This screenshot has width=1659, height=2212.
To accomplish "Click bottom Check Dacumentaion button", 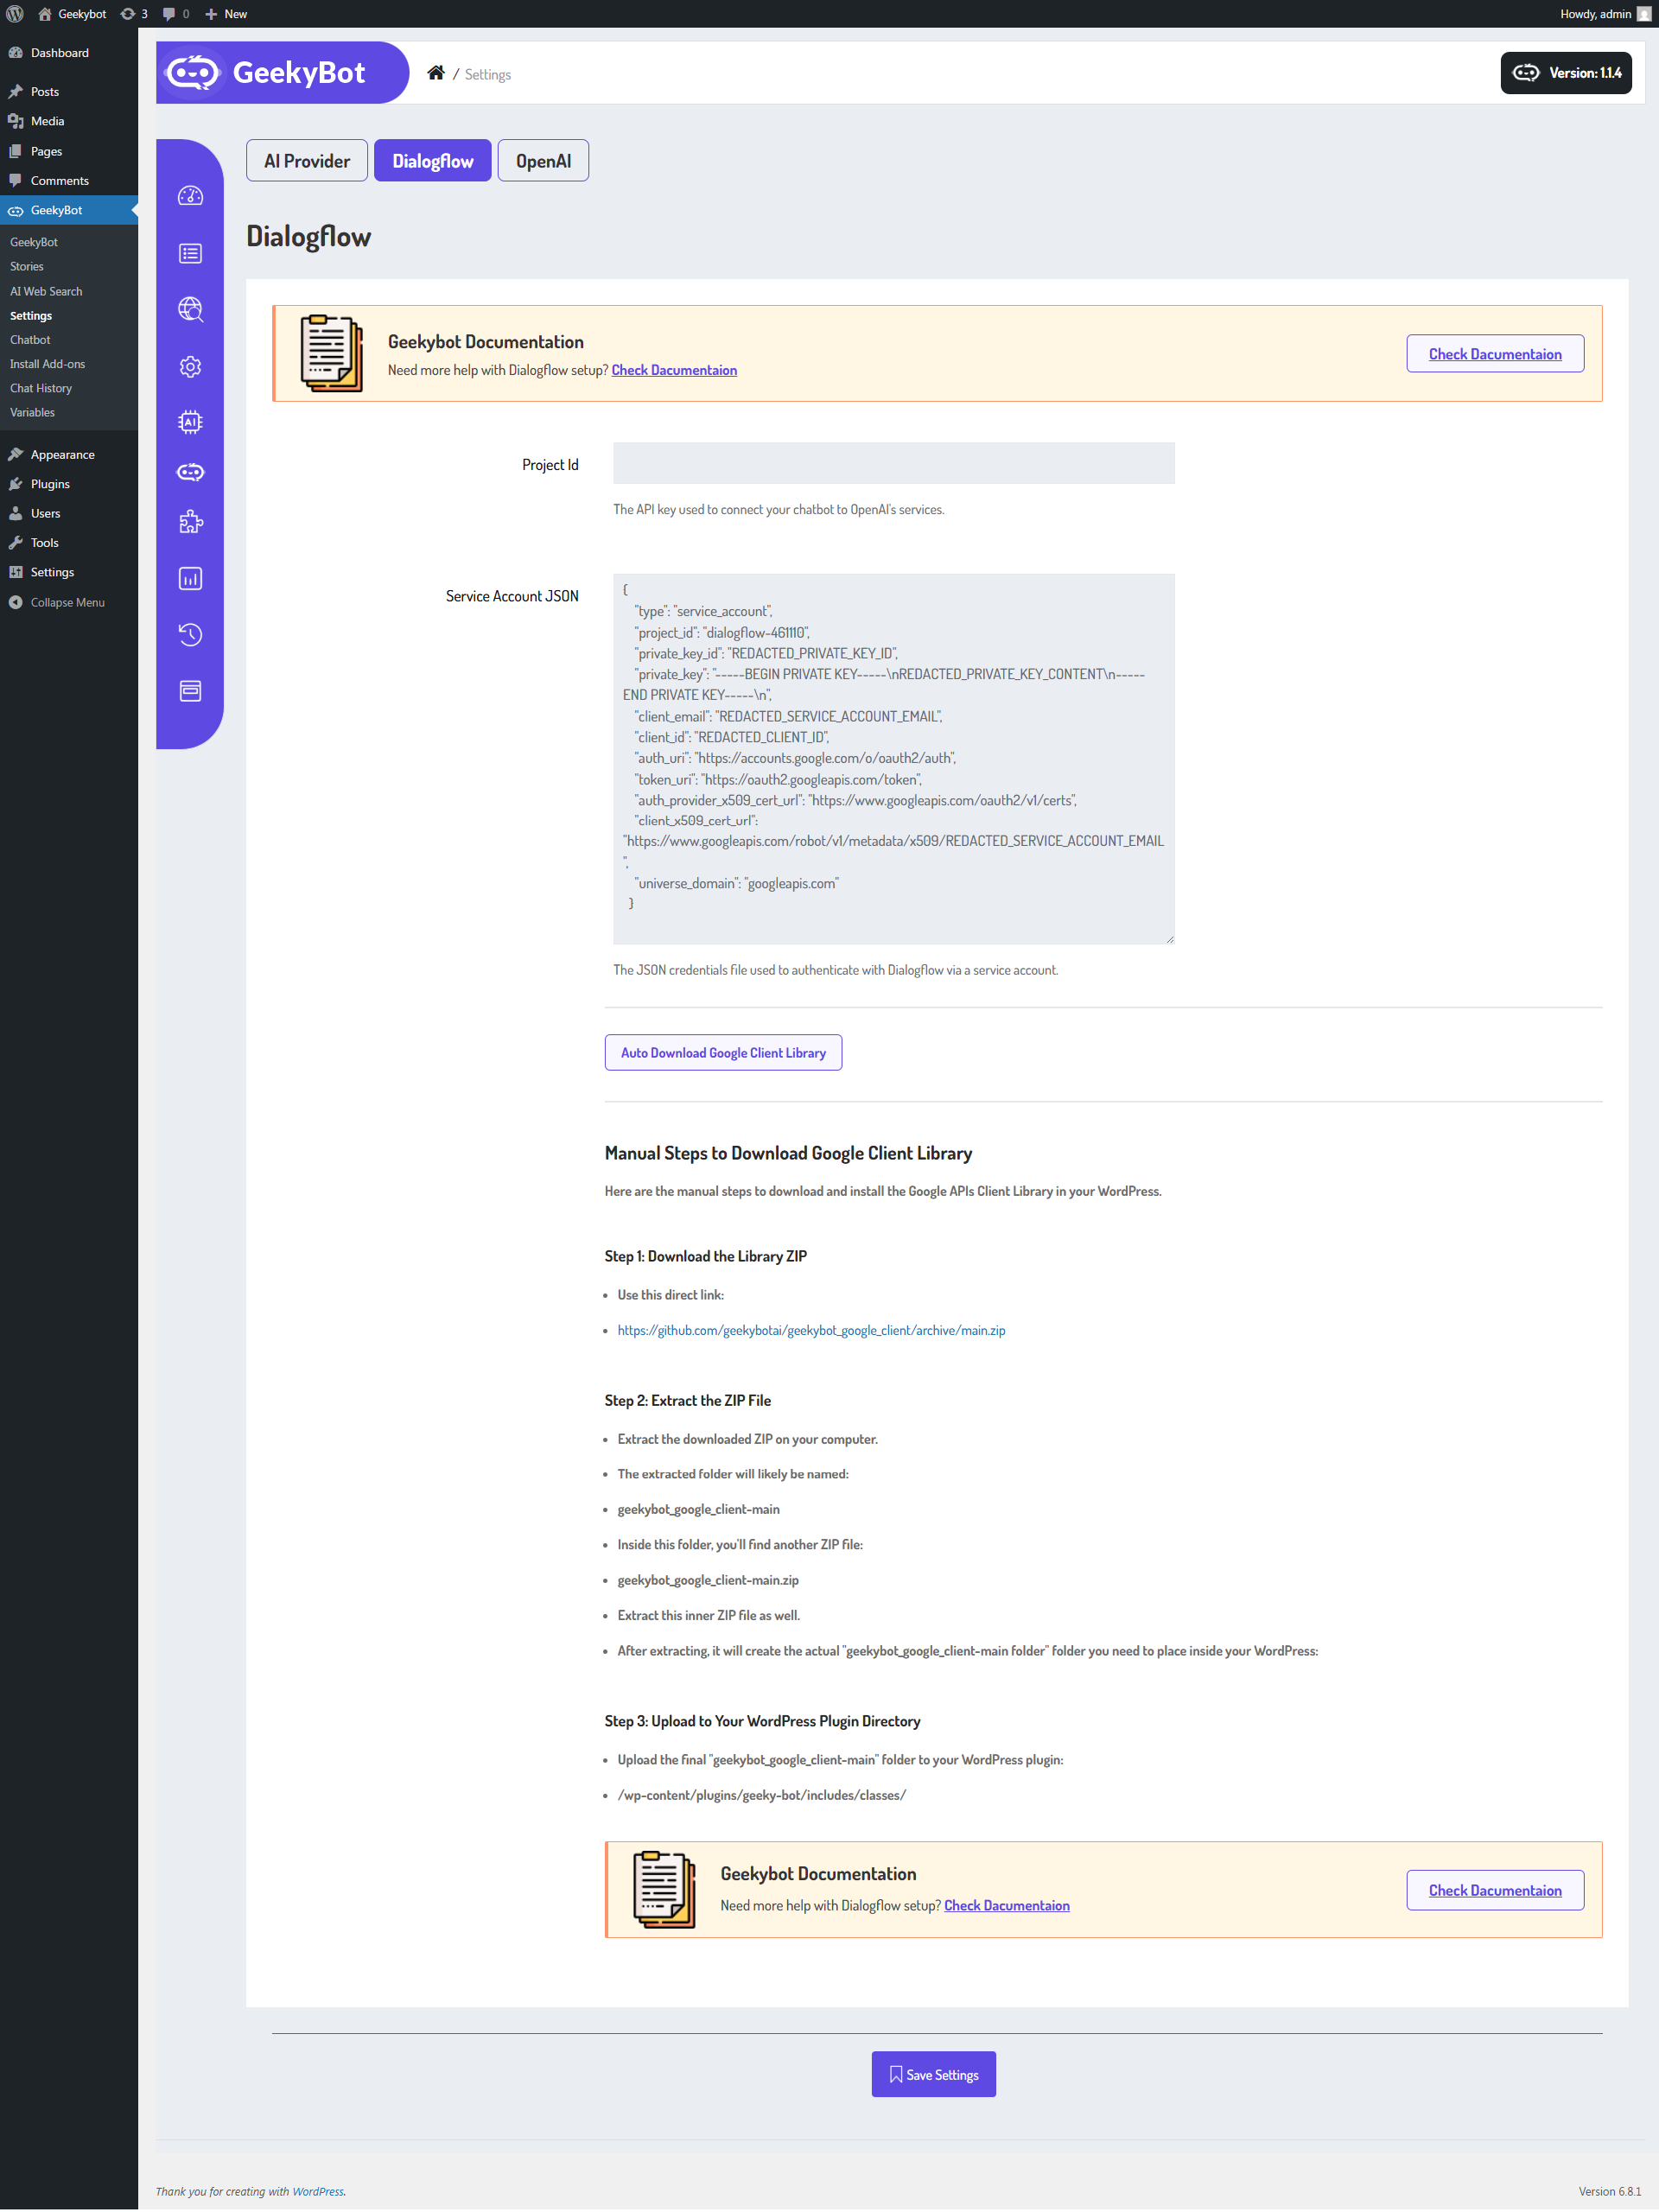I will click(1494, 1890).
